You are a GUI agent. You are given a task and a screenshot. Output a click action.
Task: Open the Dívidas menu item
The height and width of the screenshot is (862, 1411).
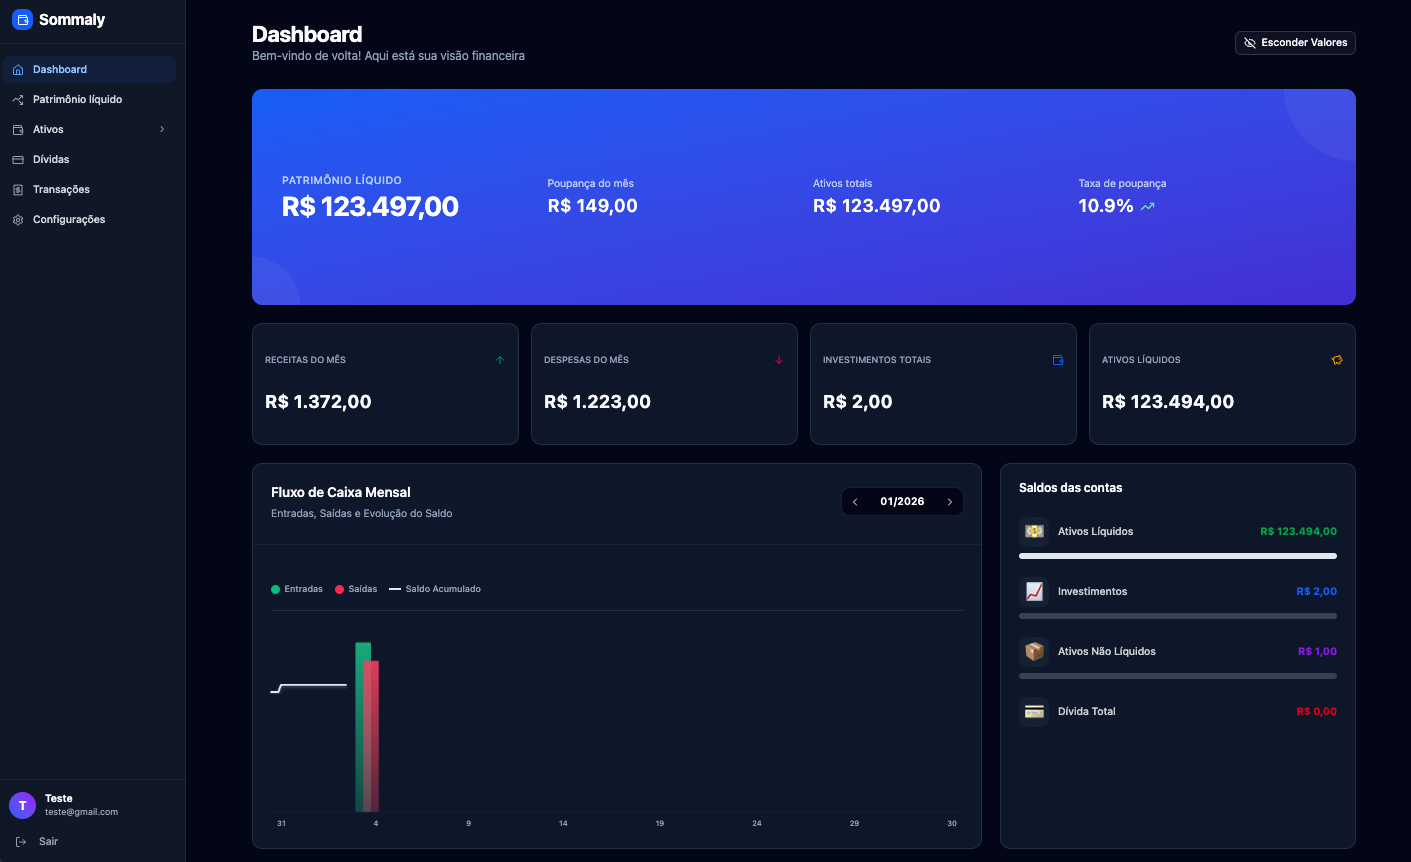(50, 159)
